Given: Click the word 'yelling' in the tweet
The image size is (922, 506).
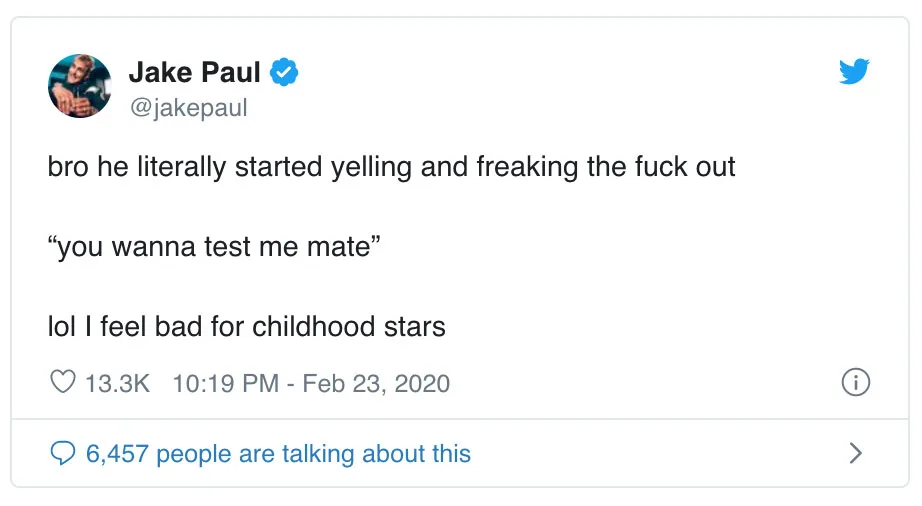Looking at the screenshot, I should [x=372, y=166].
